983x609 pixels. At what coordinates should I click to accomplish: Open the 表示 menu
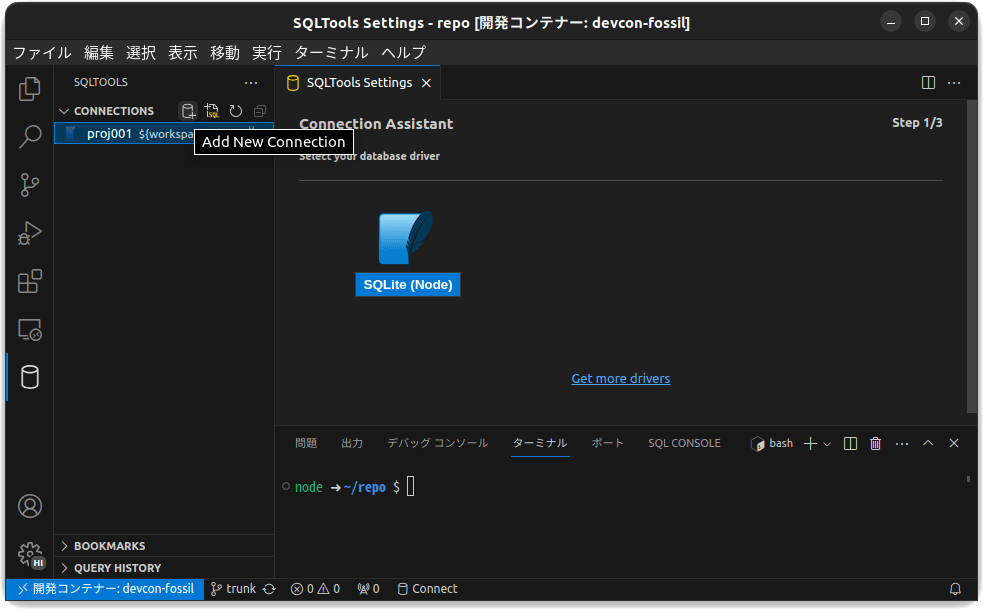click(x=183, y=53)
